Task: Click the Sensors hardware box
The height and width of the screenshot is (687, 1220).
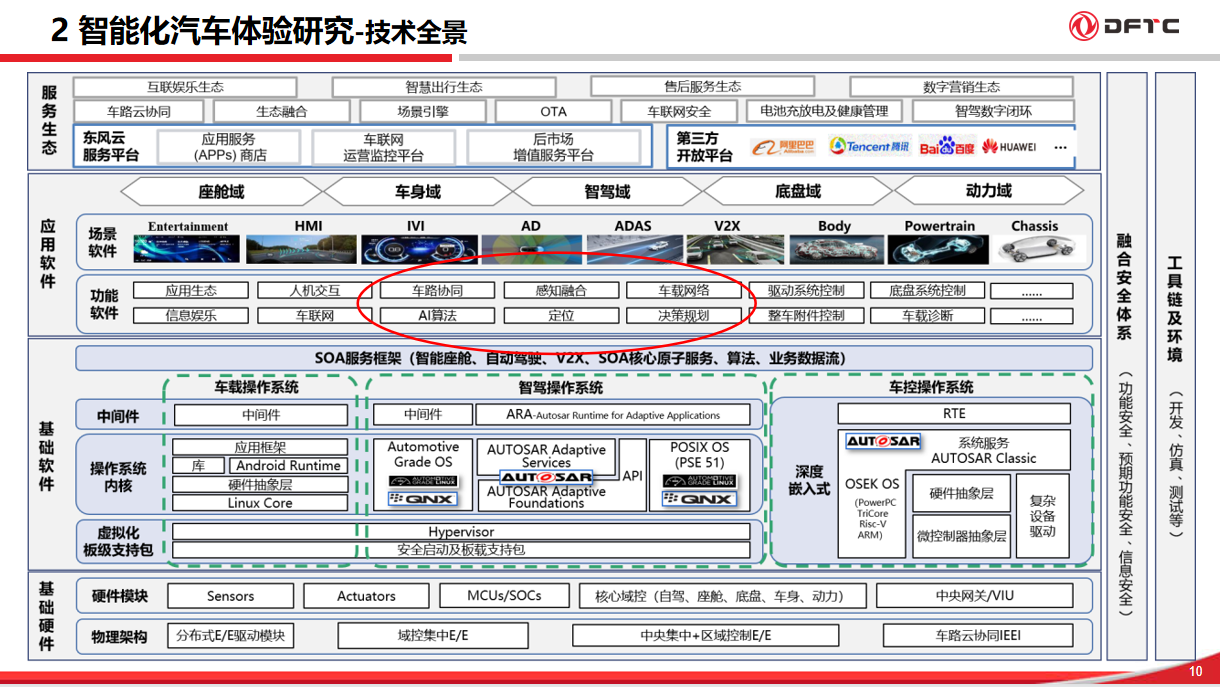Action: click(230, 596)
